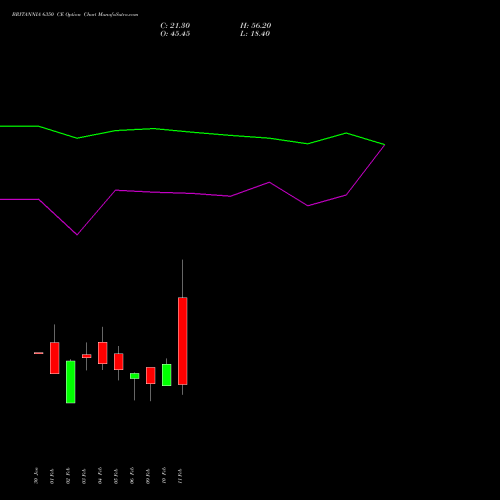Select the closing price C: 21.30

pyautogui.click(x=175, y=26)
